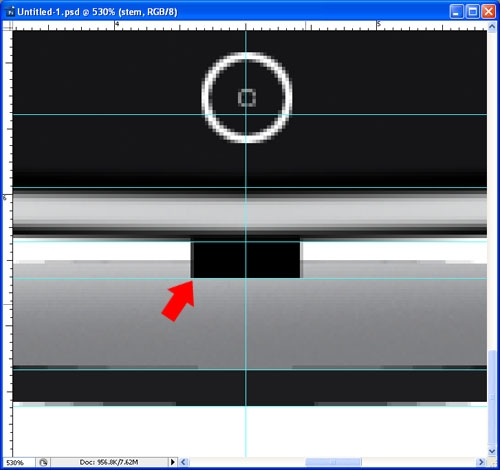500x470 pixels.
Task: Click the Doc: 956.8K/7.62M status text
Action: 109,462
